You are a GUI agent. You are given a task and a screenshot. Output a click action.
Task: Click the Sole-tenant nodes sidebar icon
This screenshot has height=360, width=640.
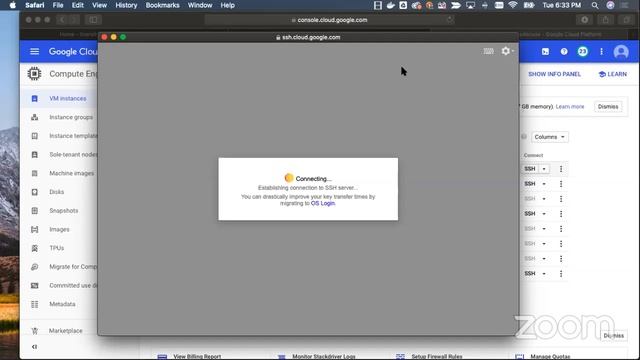click(x=35, y=155)
